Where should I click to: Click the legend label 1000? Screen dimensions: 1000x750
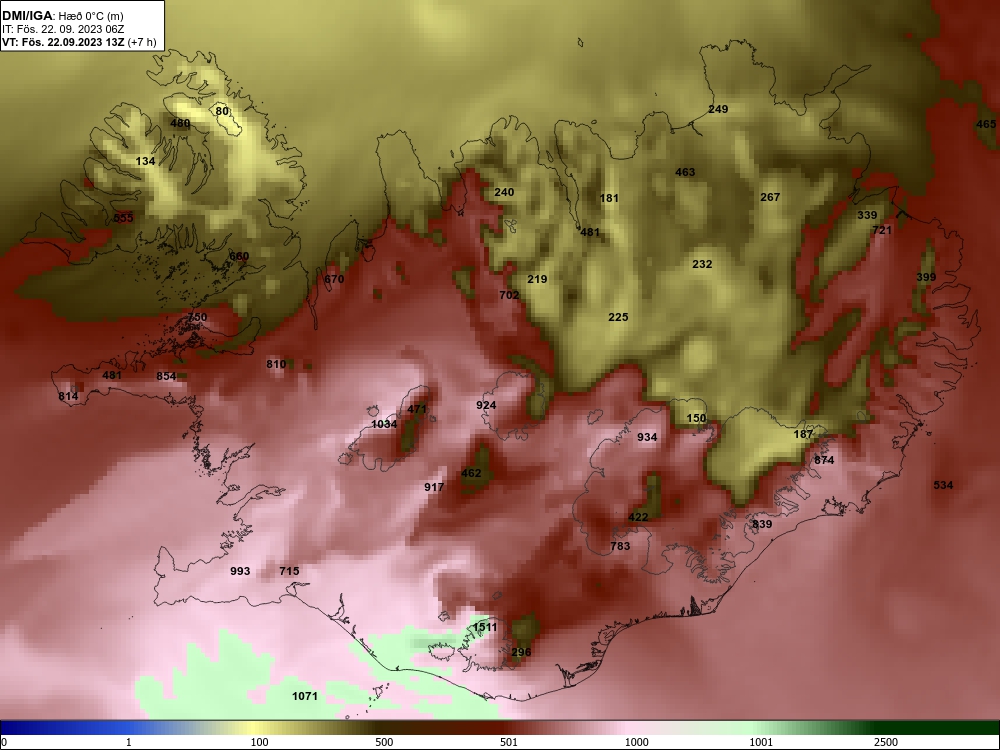pyautogui.click(x=636, y=742)
